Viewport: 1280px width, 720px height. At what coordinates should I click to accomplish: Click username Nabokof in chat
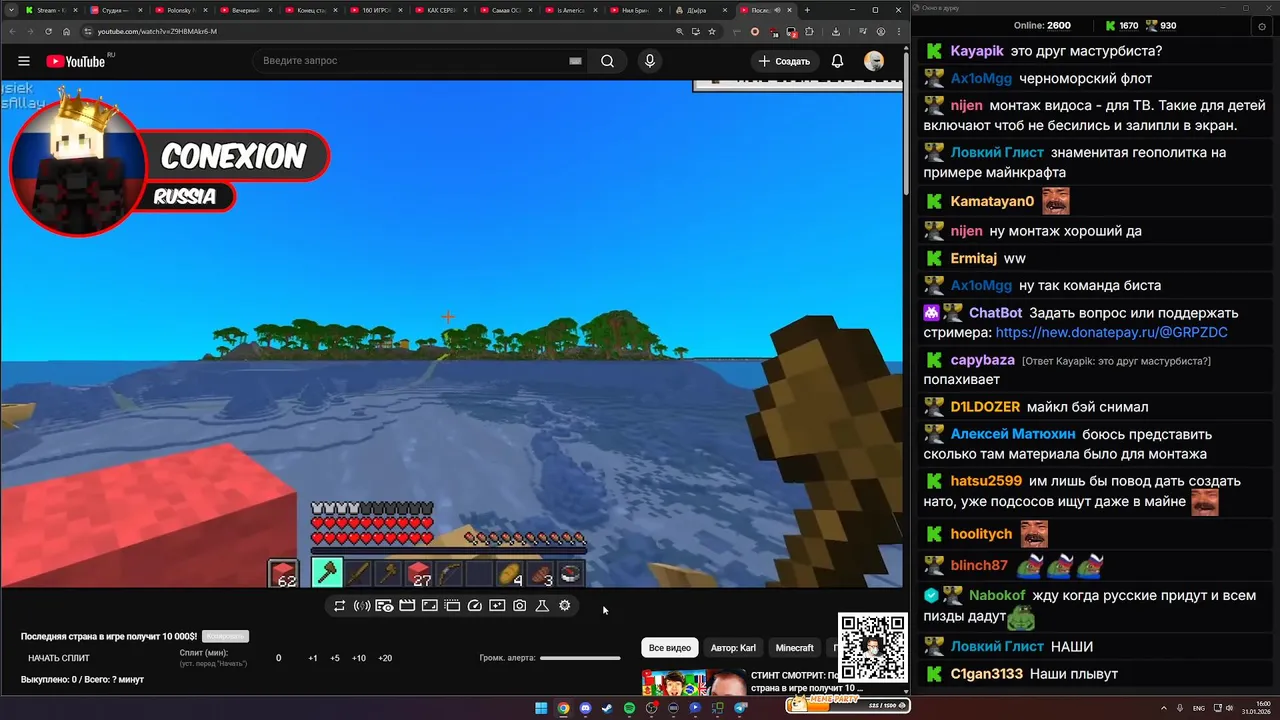click(997, 595)
